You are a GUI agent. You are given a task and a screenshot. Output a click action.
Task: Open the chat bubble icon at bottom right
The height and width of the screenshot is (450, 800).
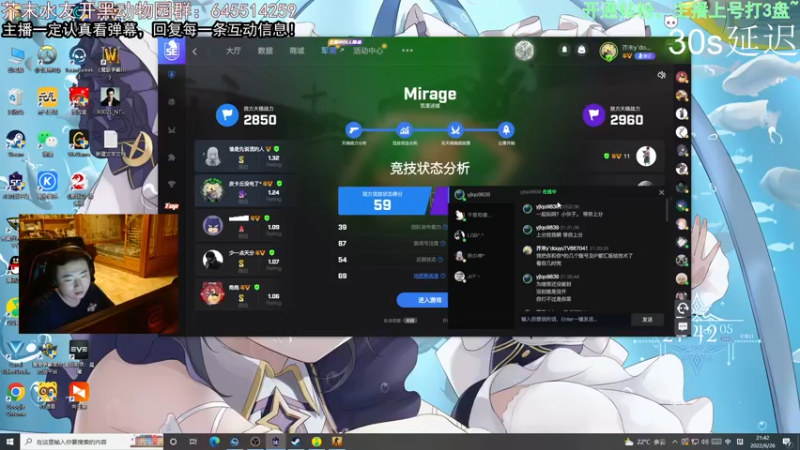coord(682,327)
